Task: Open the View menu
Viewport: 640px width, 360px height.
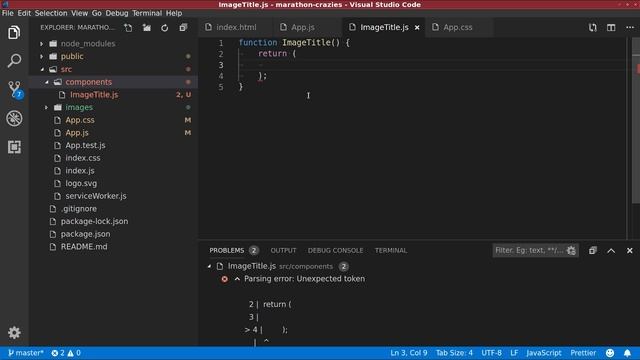Action: [79, 13]
